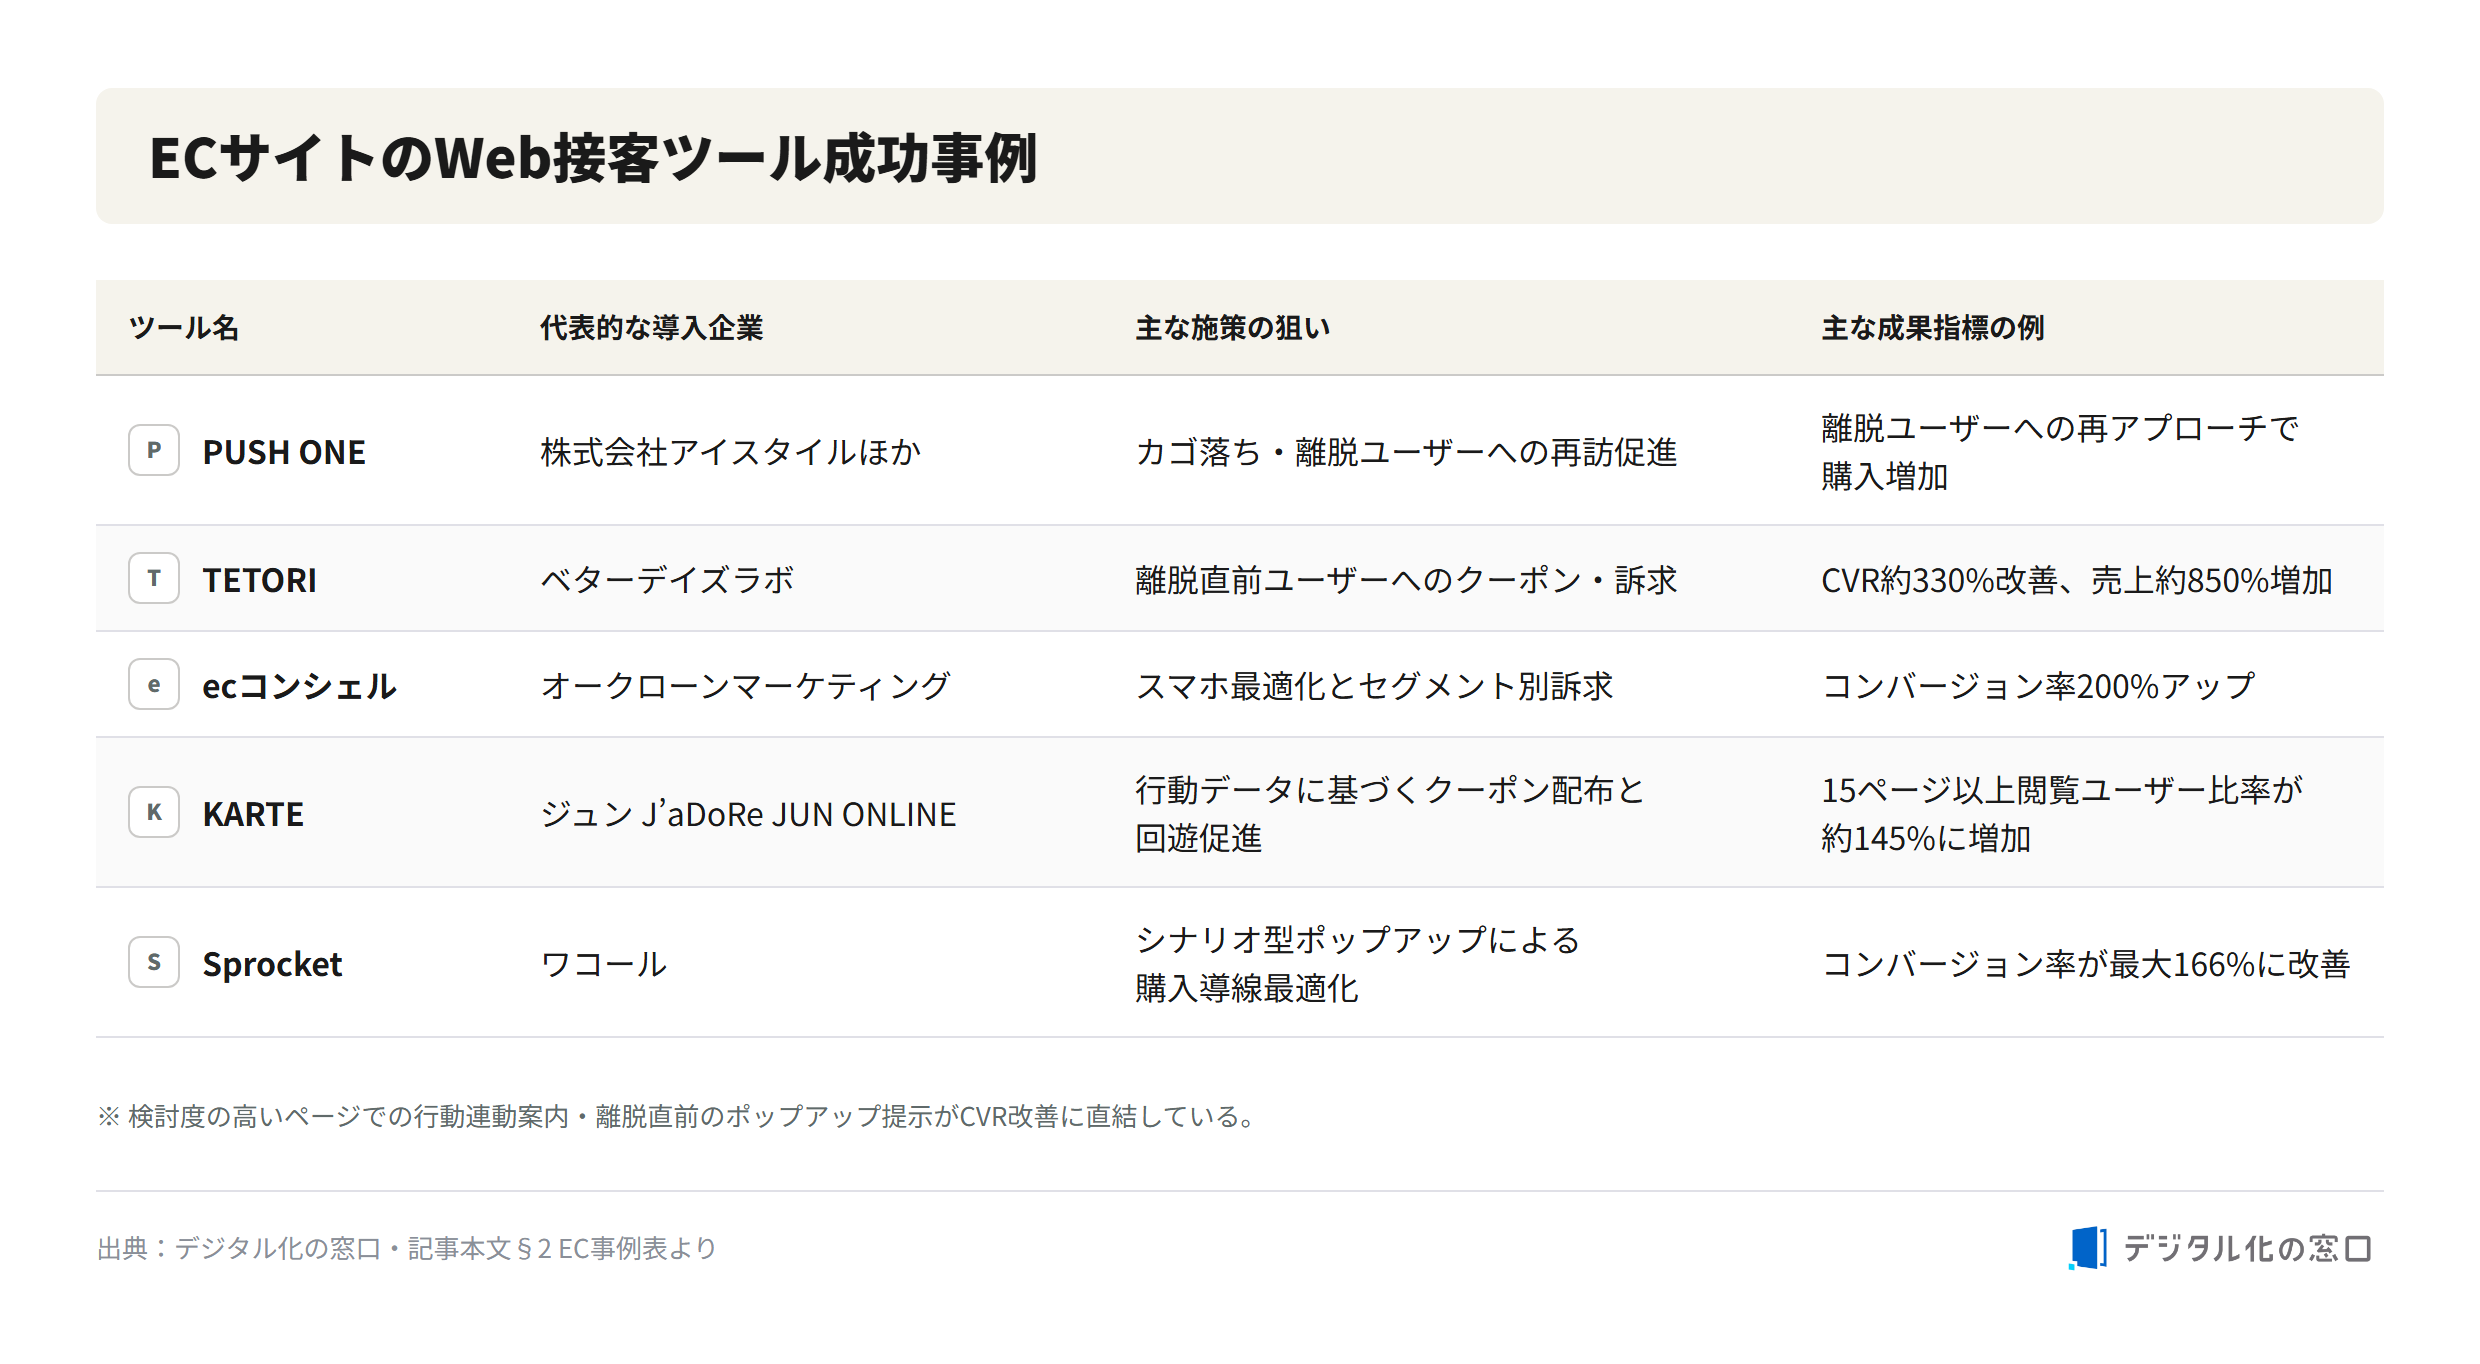Click コンバージョン率が最大166%に改善 cell
The image size is (2480, 1364).
click(2085, 964)
